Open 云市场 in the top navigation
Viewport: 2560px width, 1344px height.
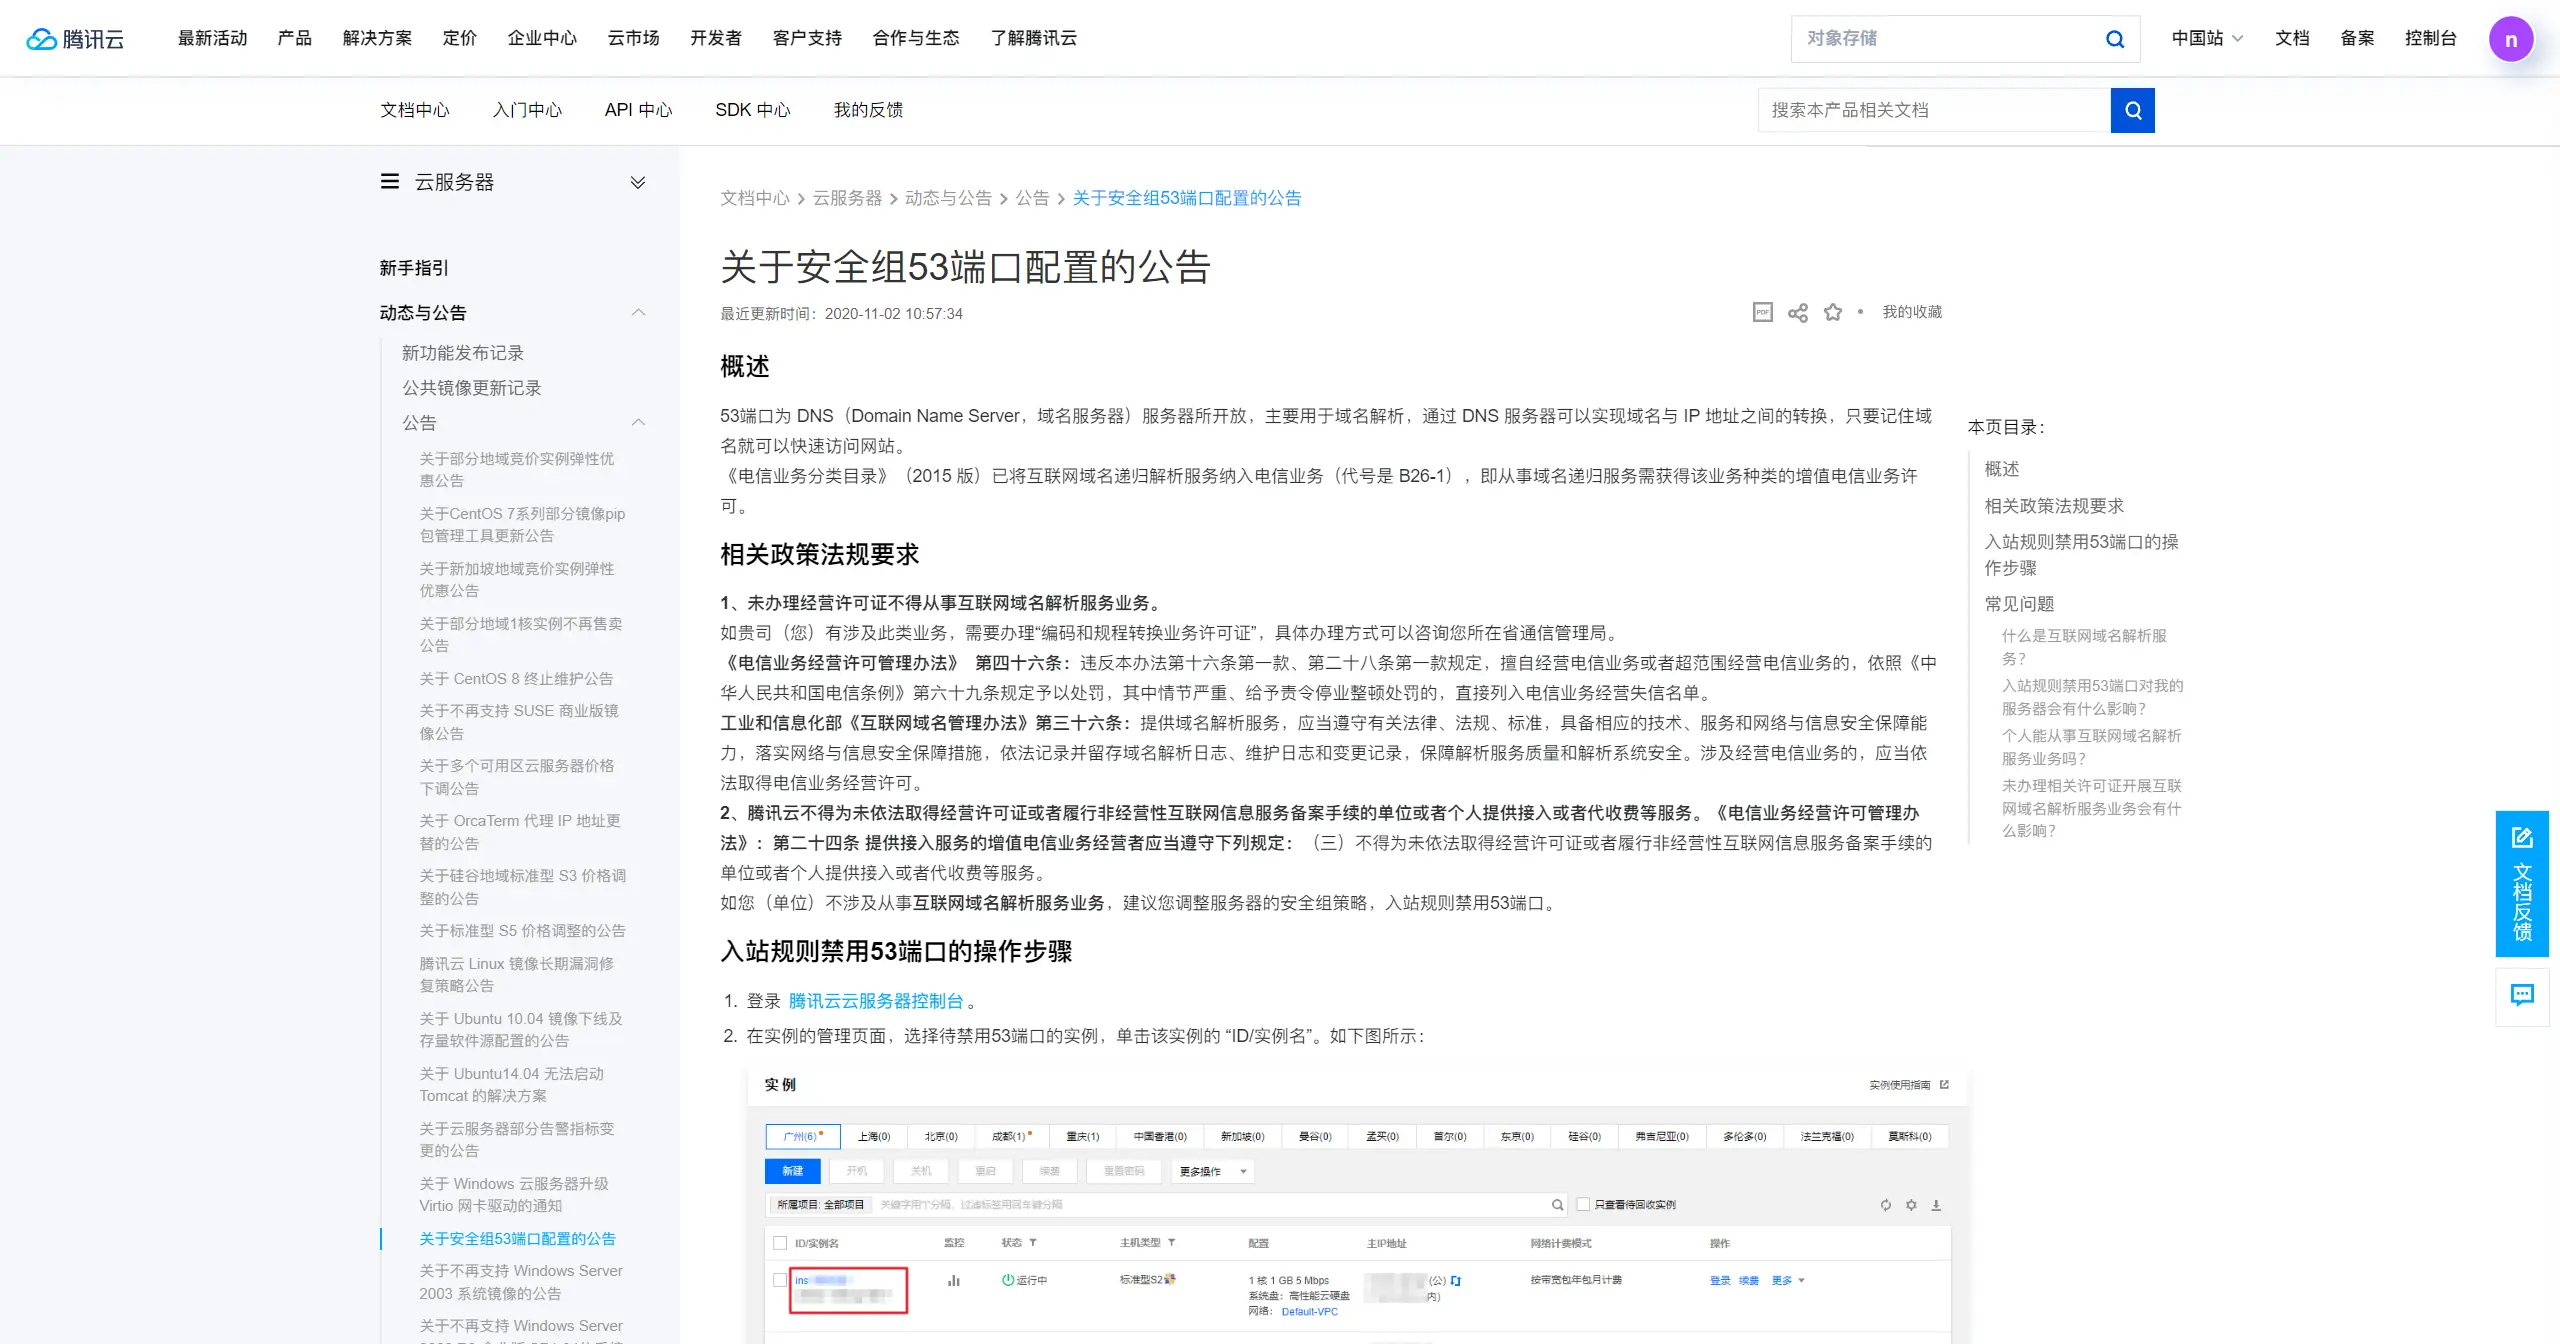633,38
